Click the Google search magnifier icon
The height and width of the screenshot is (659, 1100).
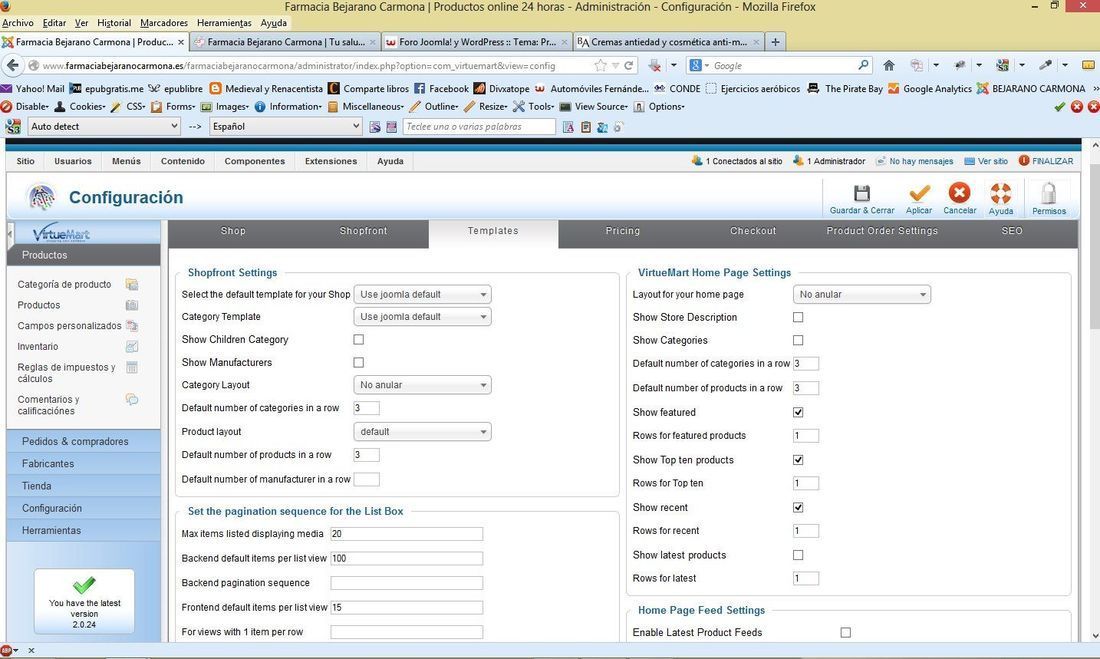tap(863, 65)
